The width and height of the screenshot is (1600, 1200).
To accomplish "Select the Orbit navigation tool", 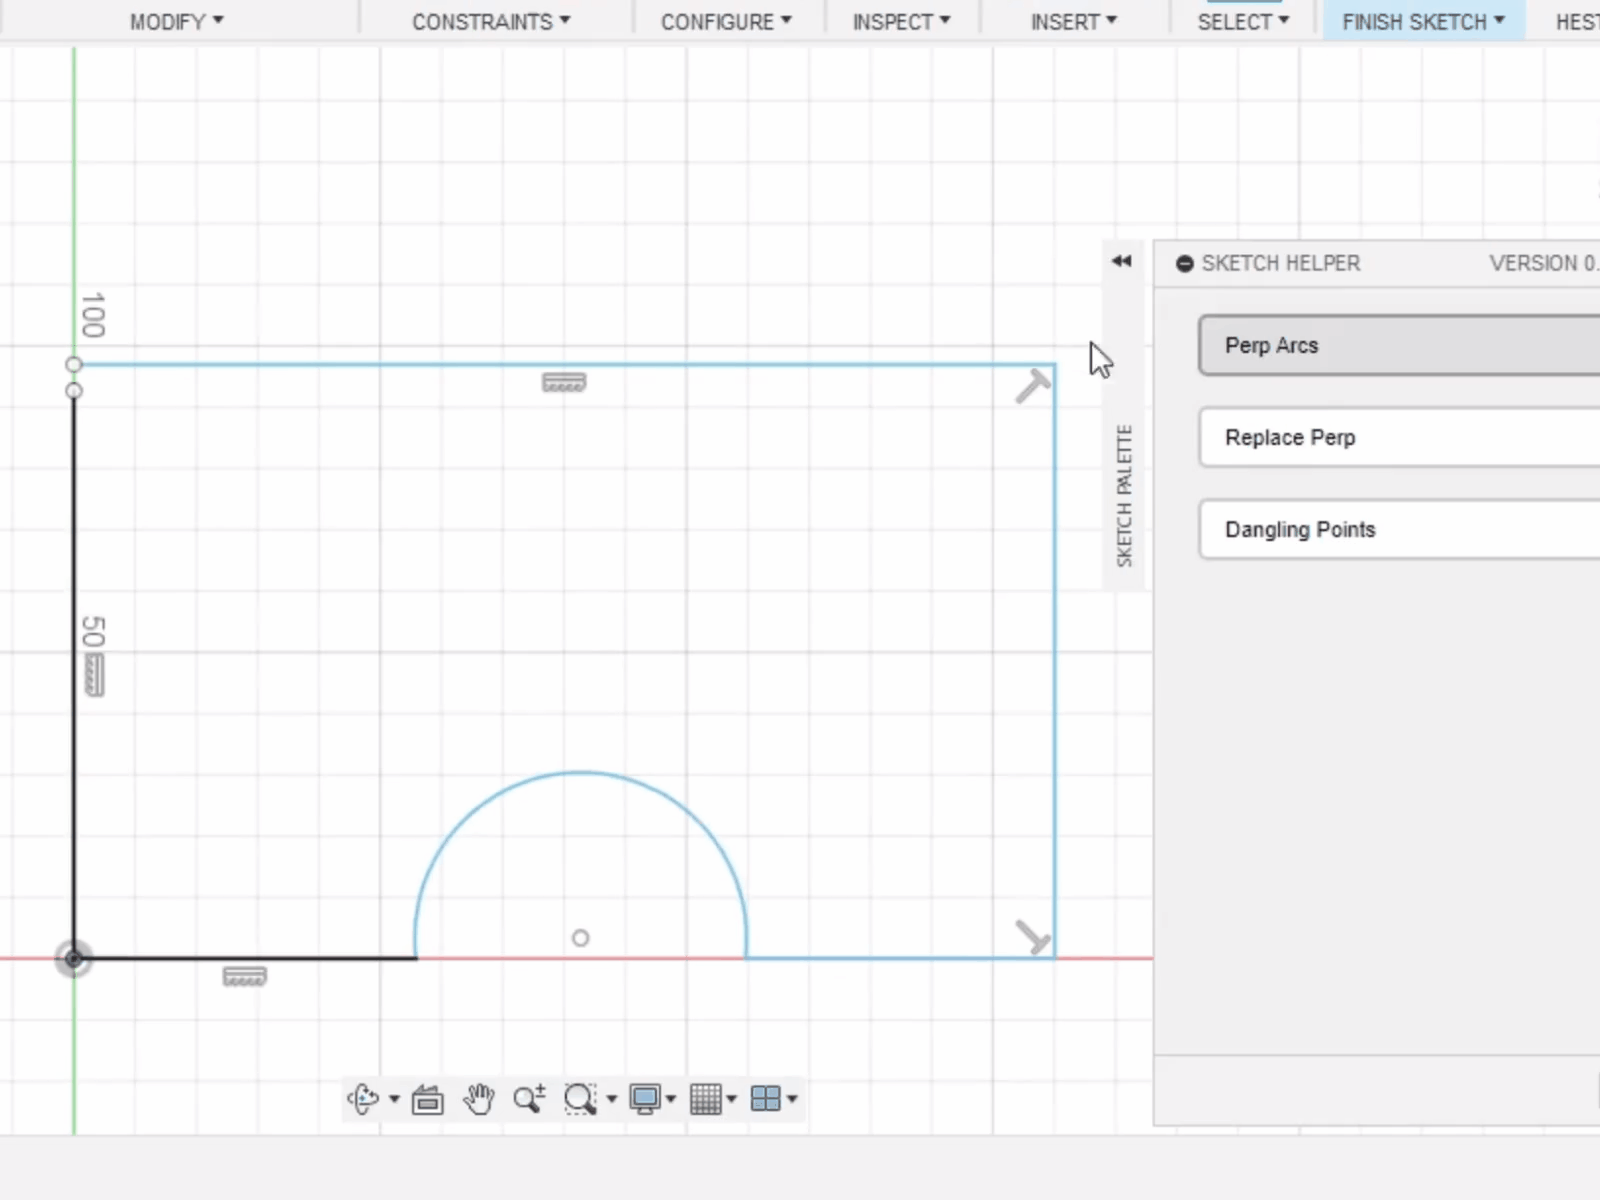I will coord(363,1099).
